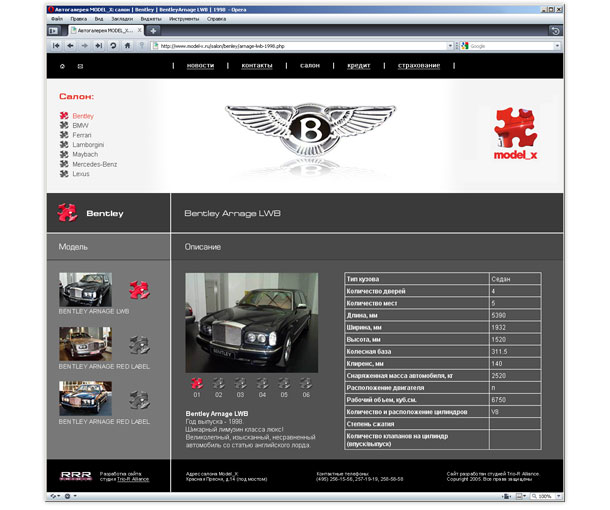This screenshot has height=510, width=610.
Task: Open the Вид menu
Action: coord(99,19)
